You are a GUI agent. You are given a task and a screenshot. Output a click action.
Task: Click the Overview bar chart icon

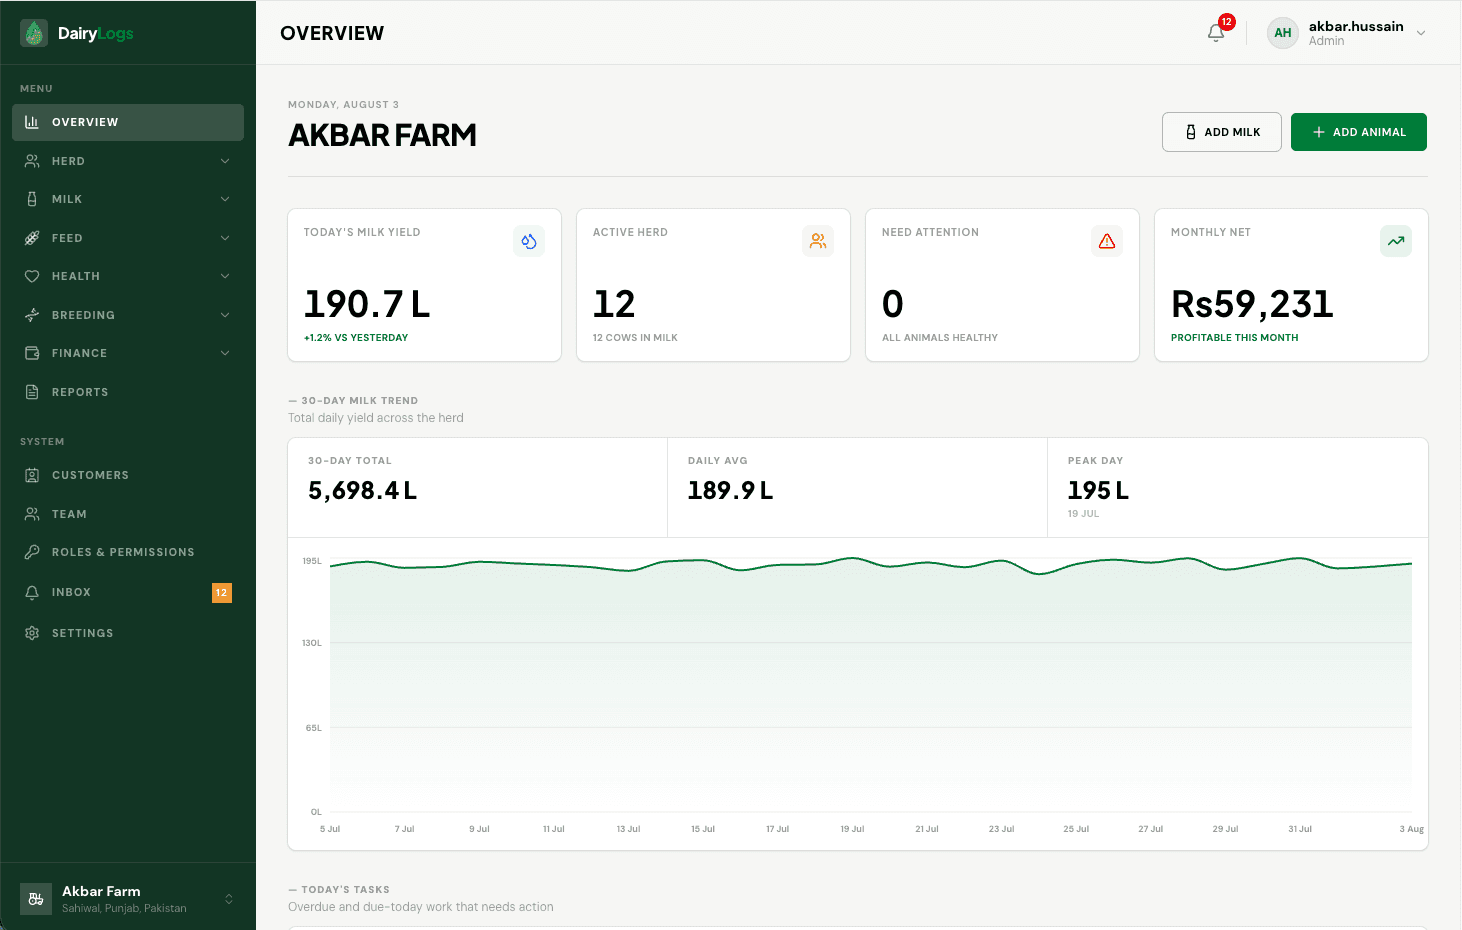[x=32, y=122]
